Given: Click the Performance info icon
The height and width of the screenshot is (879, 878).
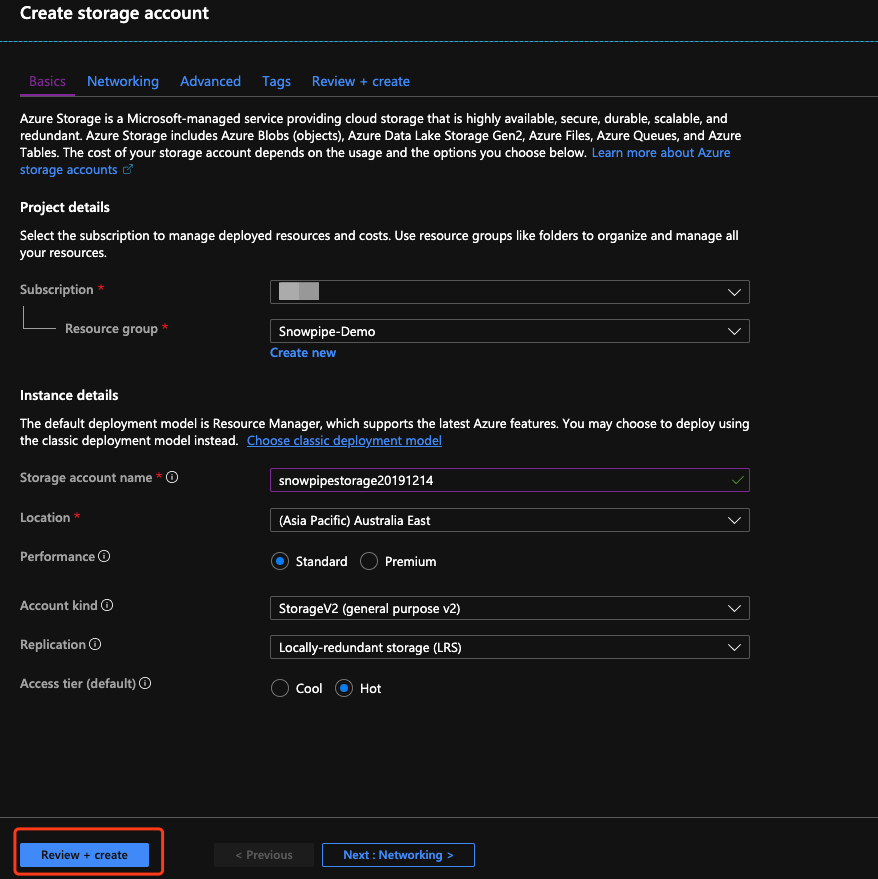Looking at the screenshot, I should click(104, 556).
